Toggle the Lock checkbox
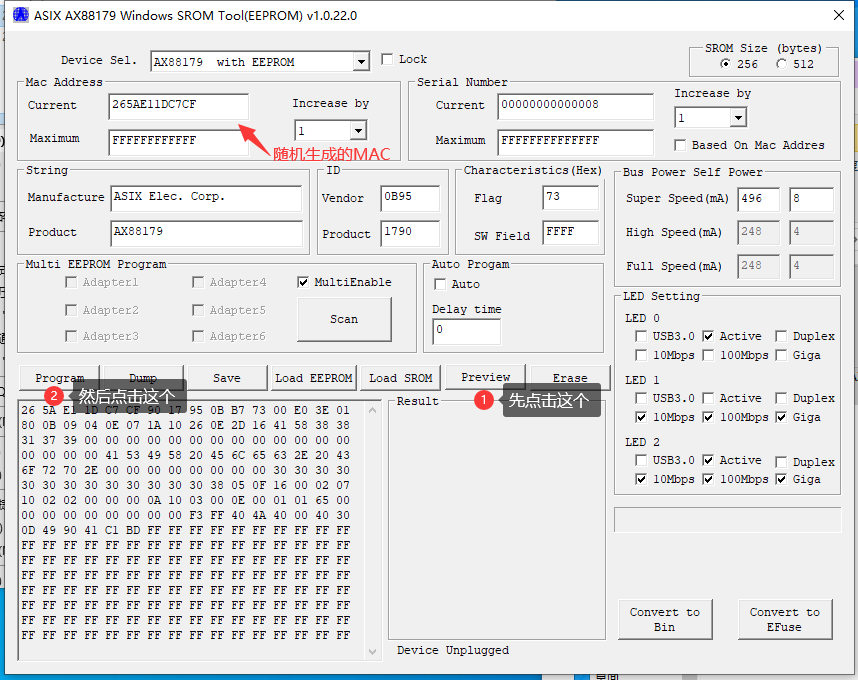 [387, 59]
